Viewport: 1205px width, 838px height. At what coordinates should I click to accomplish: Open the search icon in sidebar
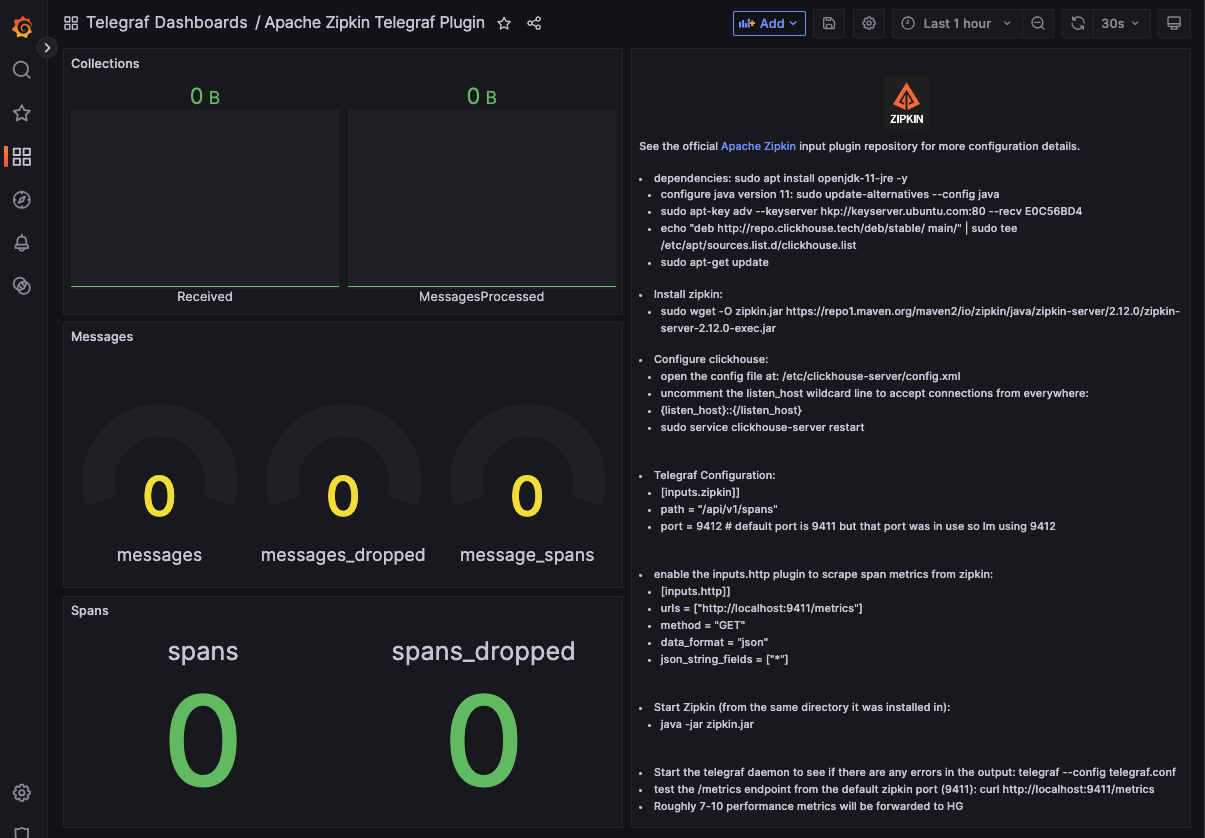click(22, 70)
